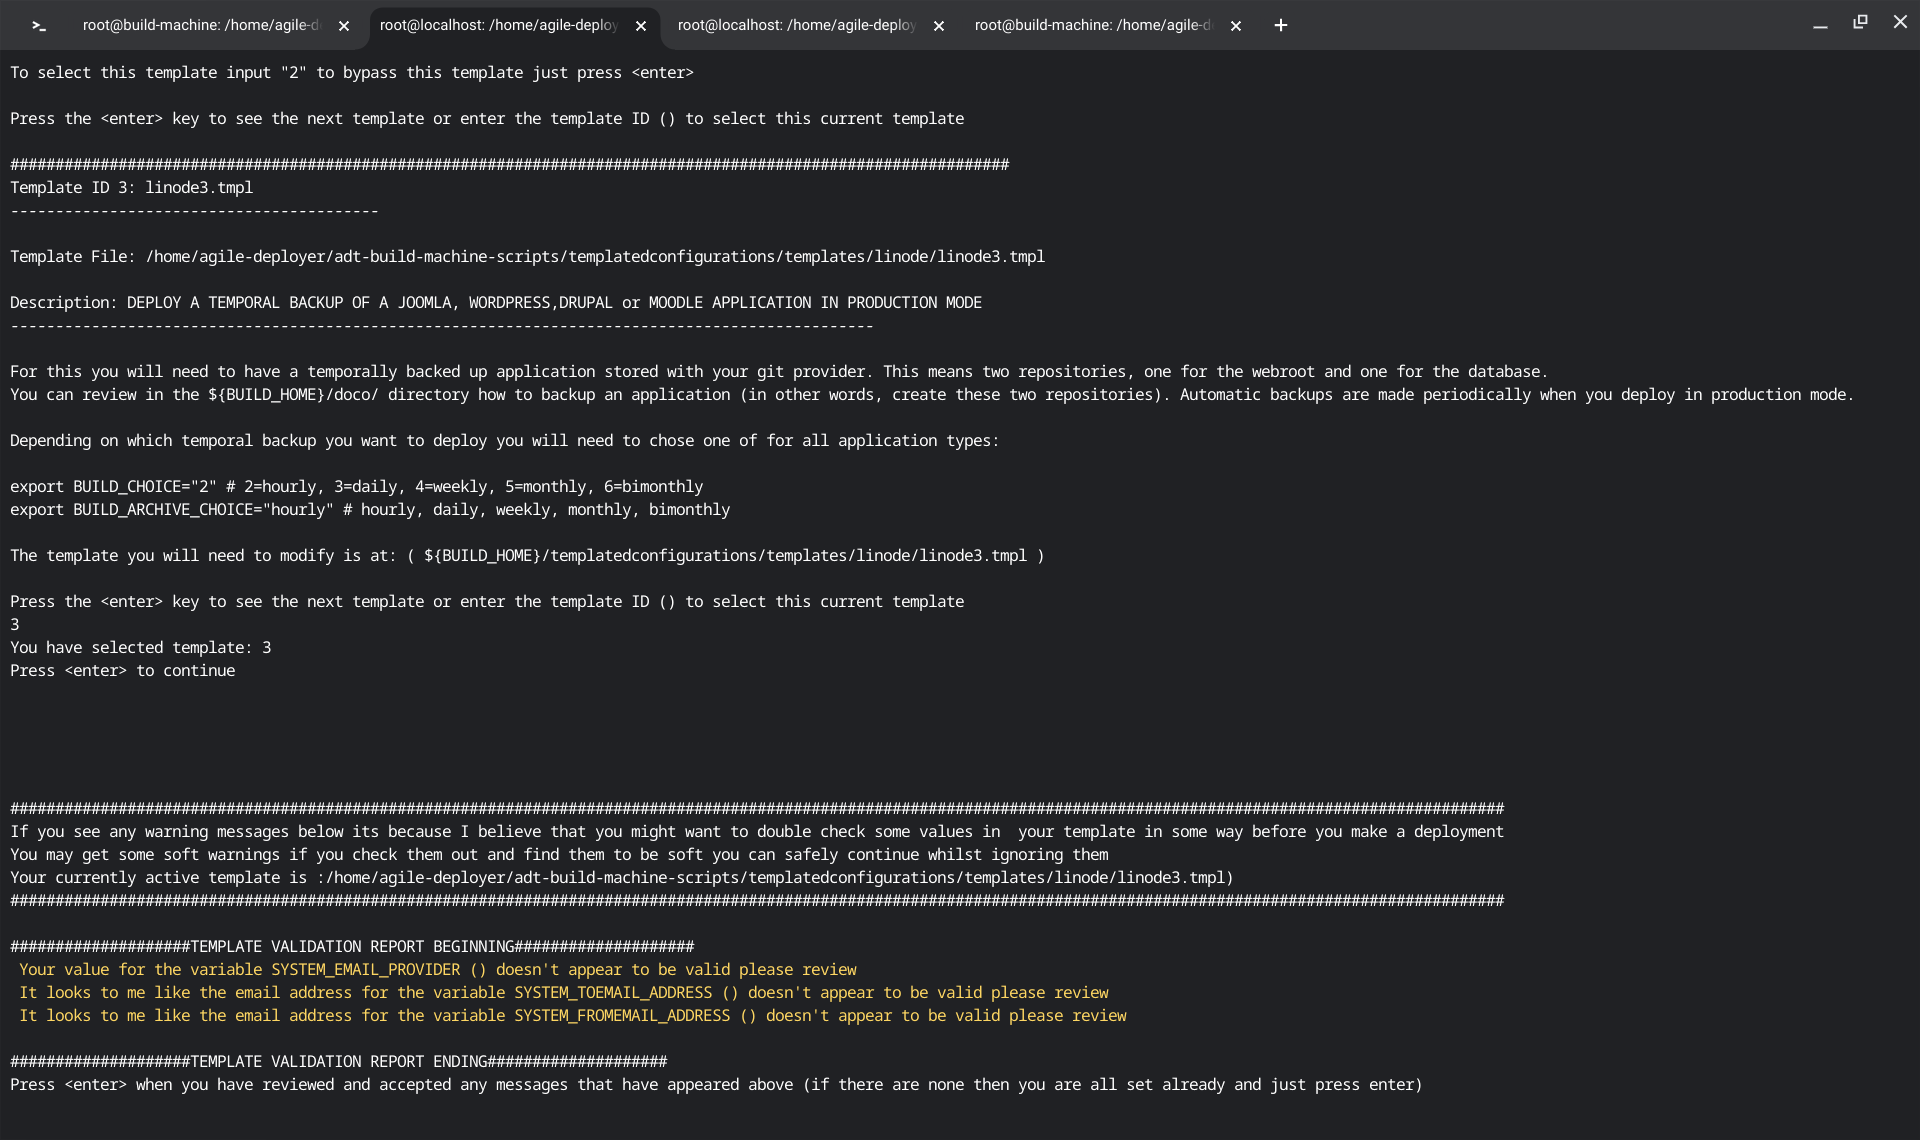
Task: Click the Template File linode3.tmpl path line
Action: coord(527,257)
